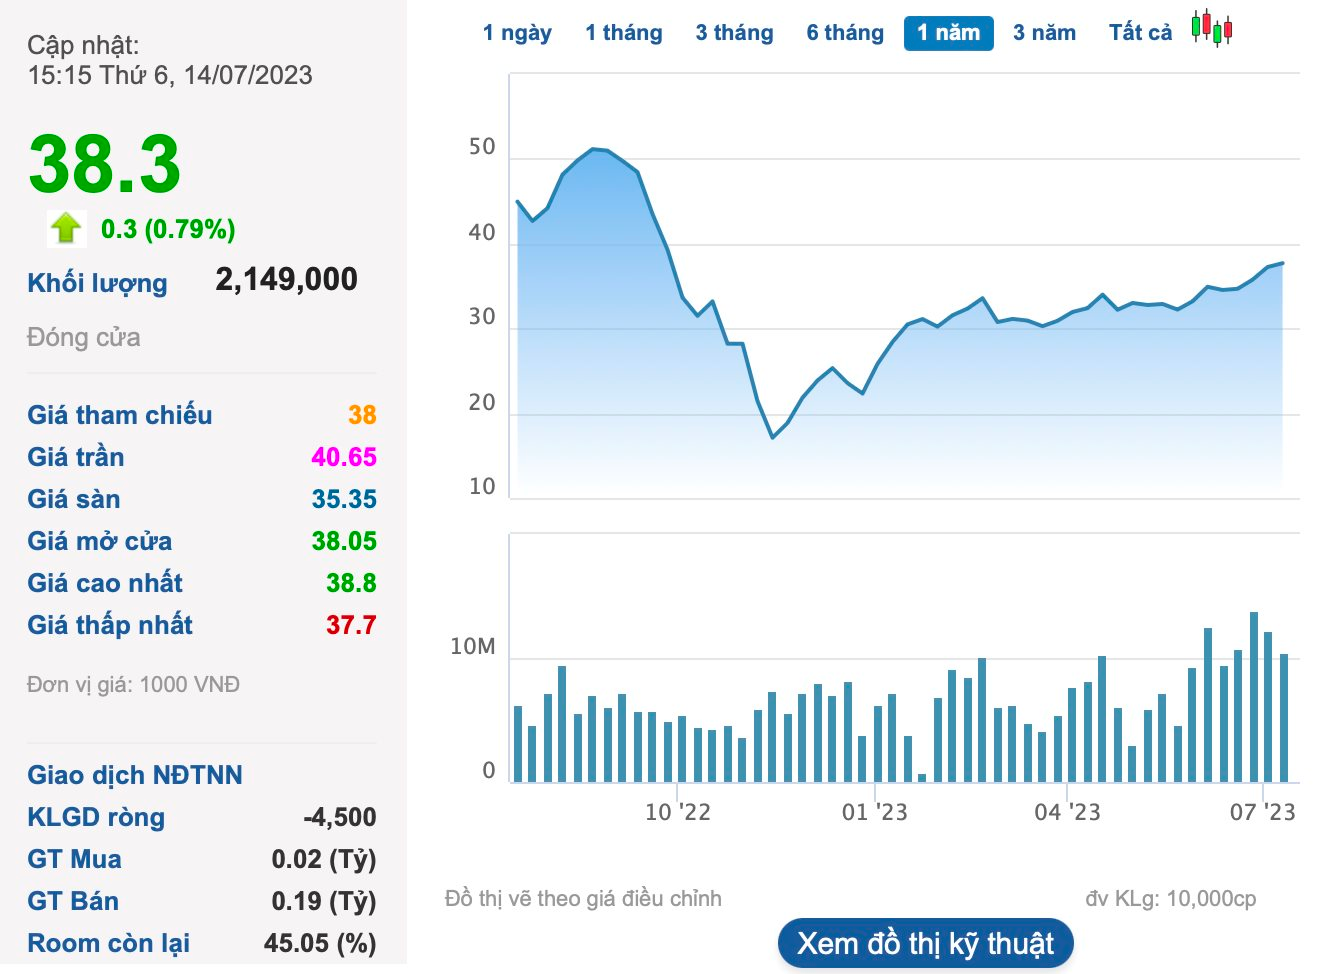Viewport: 1318px width, 974px height.
Task: Select the 1 năm time range tab
Action: 949,33
